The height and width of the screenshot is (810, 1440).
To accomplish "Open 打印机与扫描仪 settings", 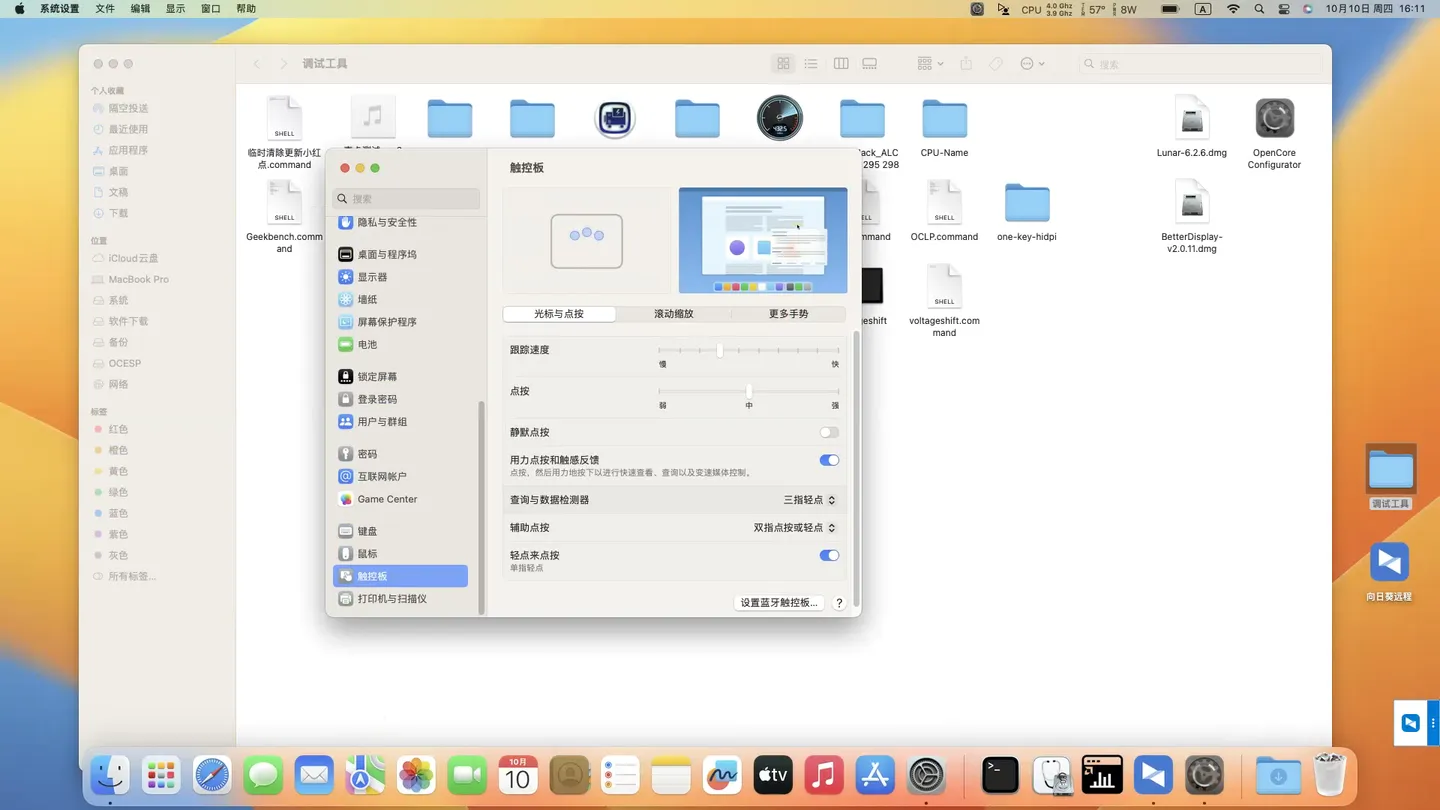I will [391, 599].
